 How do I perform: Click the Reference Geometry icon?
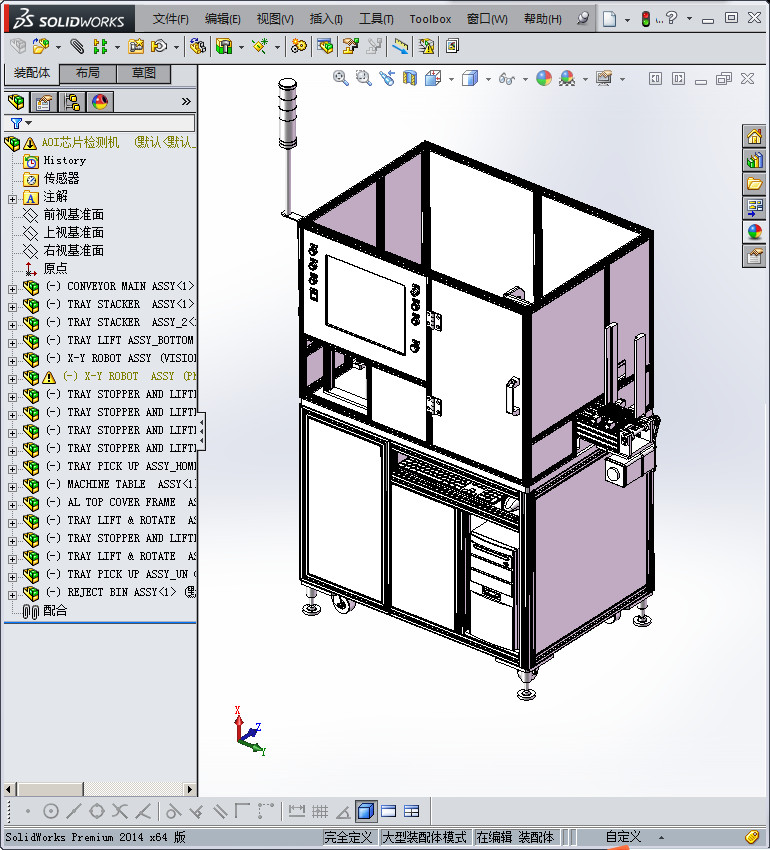pyautogui.click(x=260, y=47)
